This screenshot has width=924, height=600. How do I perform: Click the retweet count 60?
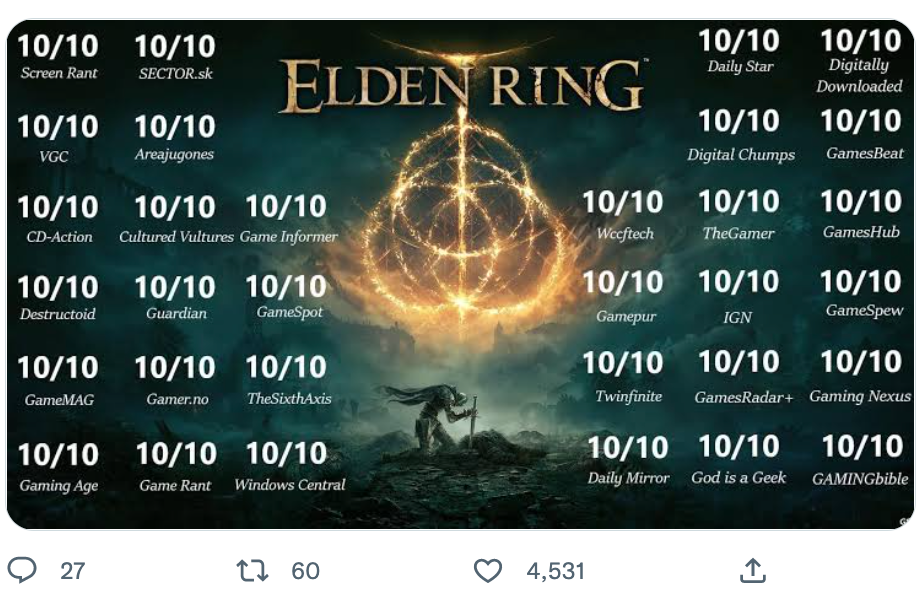coord(305,570)
